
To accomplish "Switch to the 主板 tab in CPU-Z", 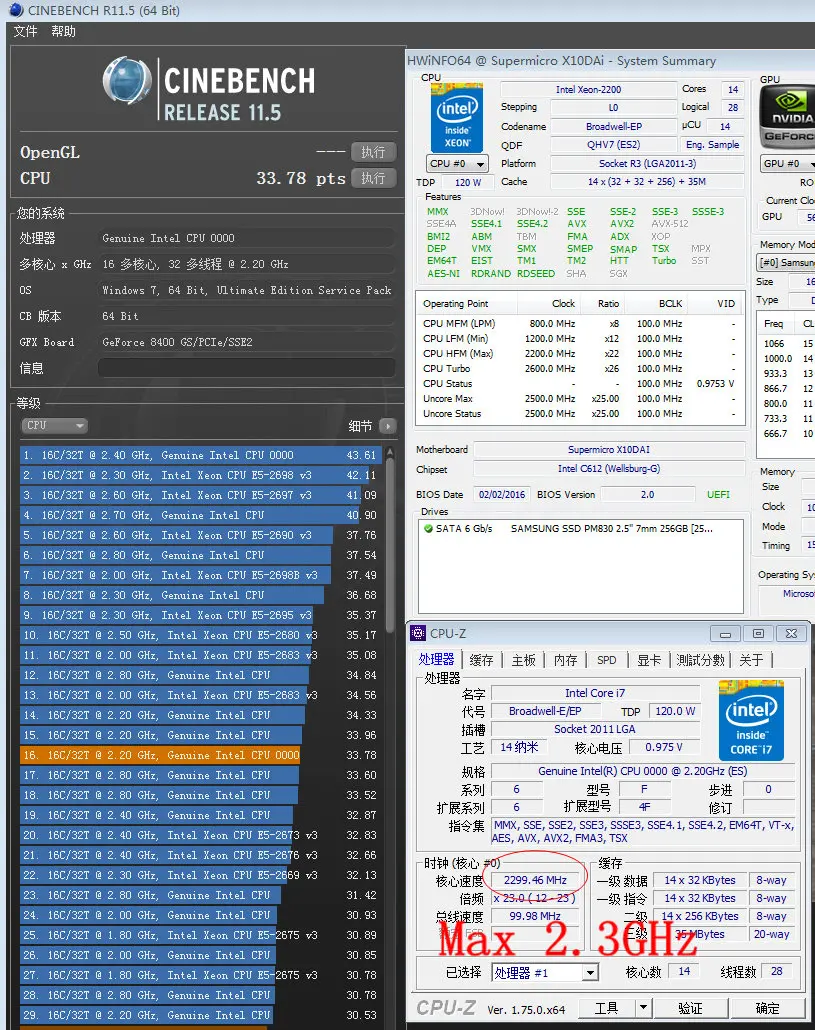I will pos(523,660).
